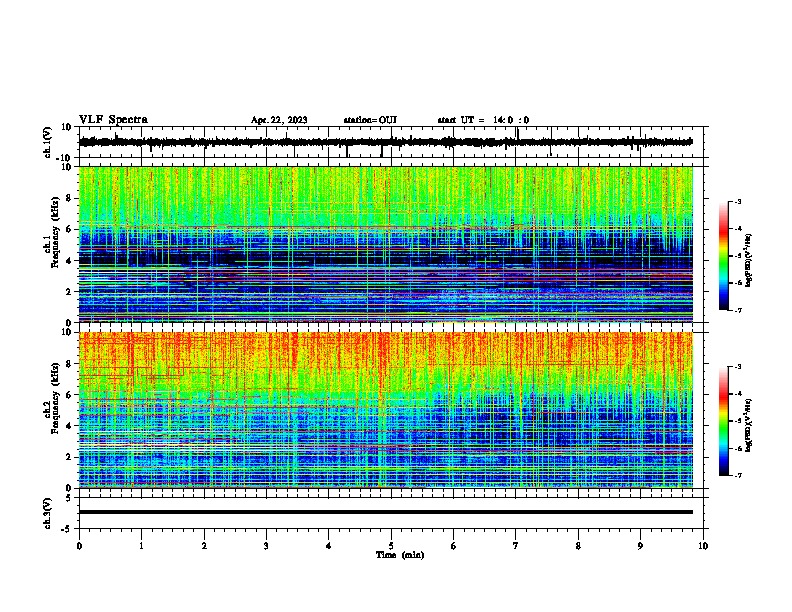Click the ch.2 spectrogram color scale bar

coord(724,421)
